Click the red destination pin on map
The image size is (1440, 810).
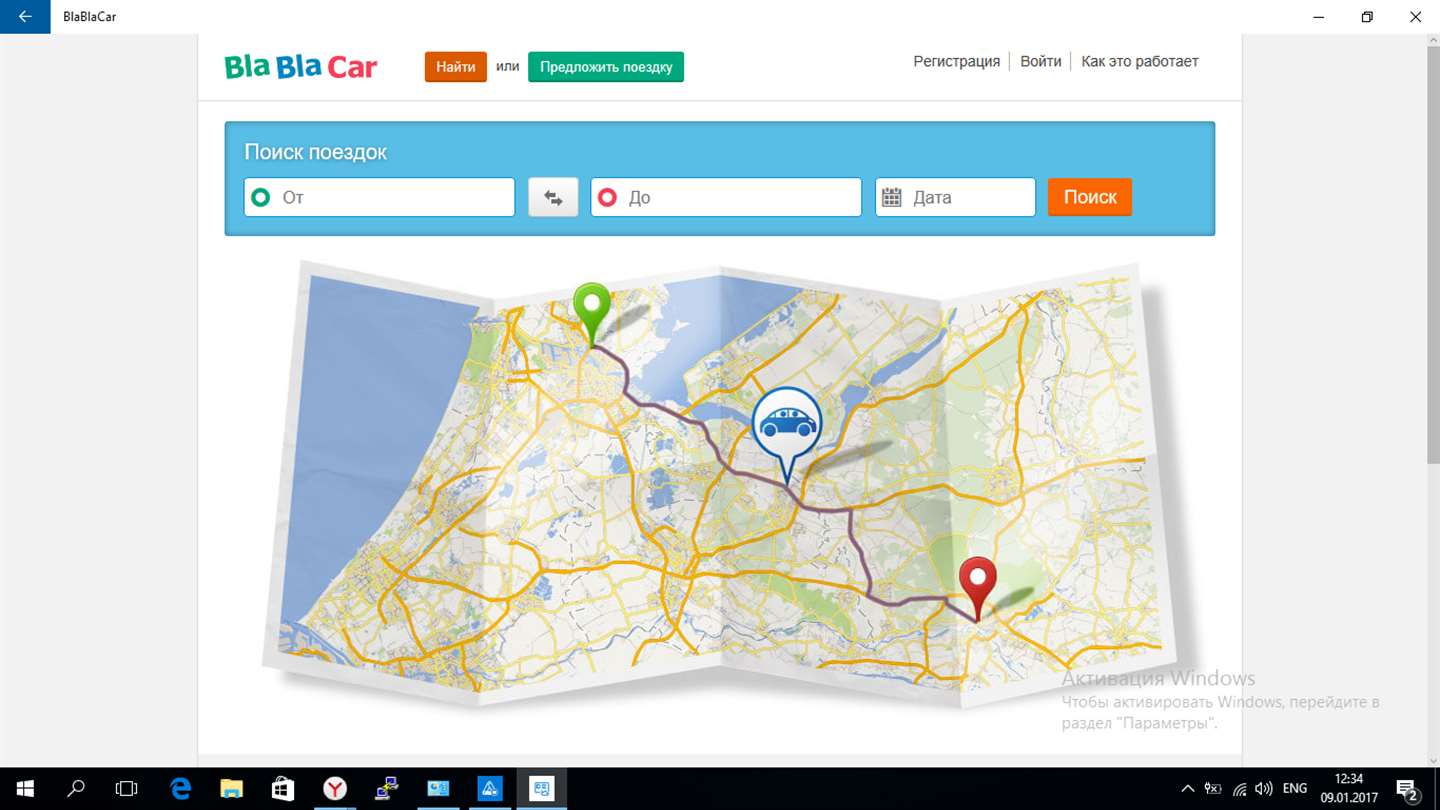pos(978,588)
